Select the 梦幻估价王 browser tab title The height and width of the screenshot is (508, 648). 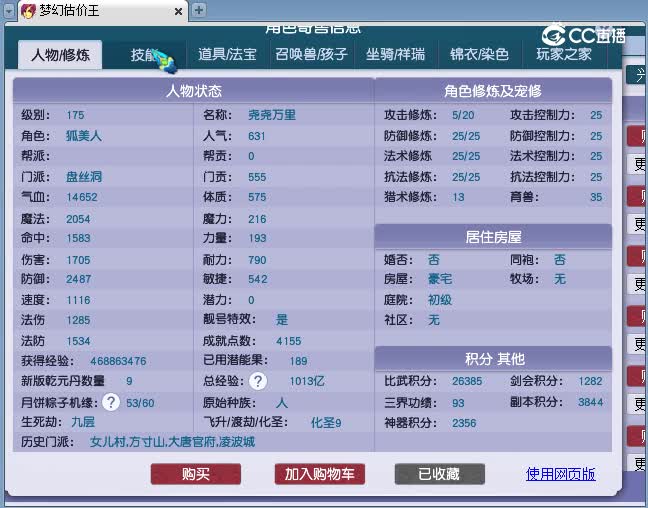click(69, 11)
